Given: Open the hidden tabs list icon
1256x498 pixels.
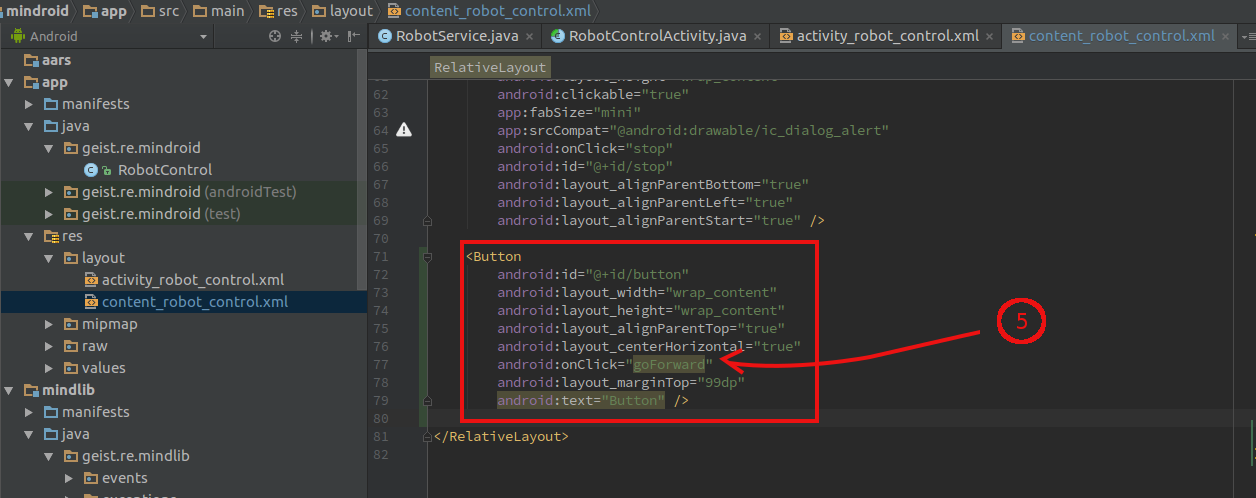Looking at the screenshot, I should point(1246,36).
